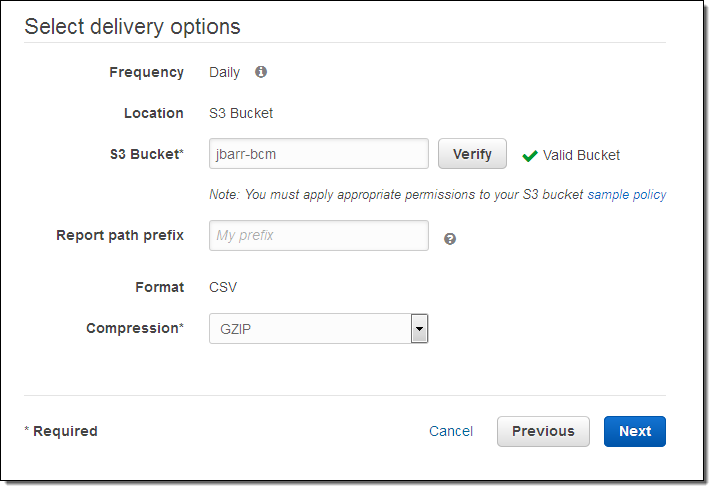Click the Format label
The height and width of the screenshot is (491, 714).
[x=160, y=287]
